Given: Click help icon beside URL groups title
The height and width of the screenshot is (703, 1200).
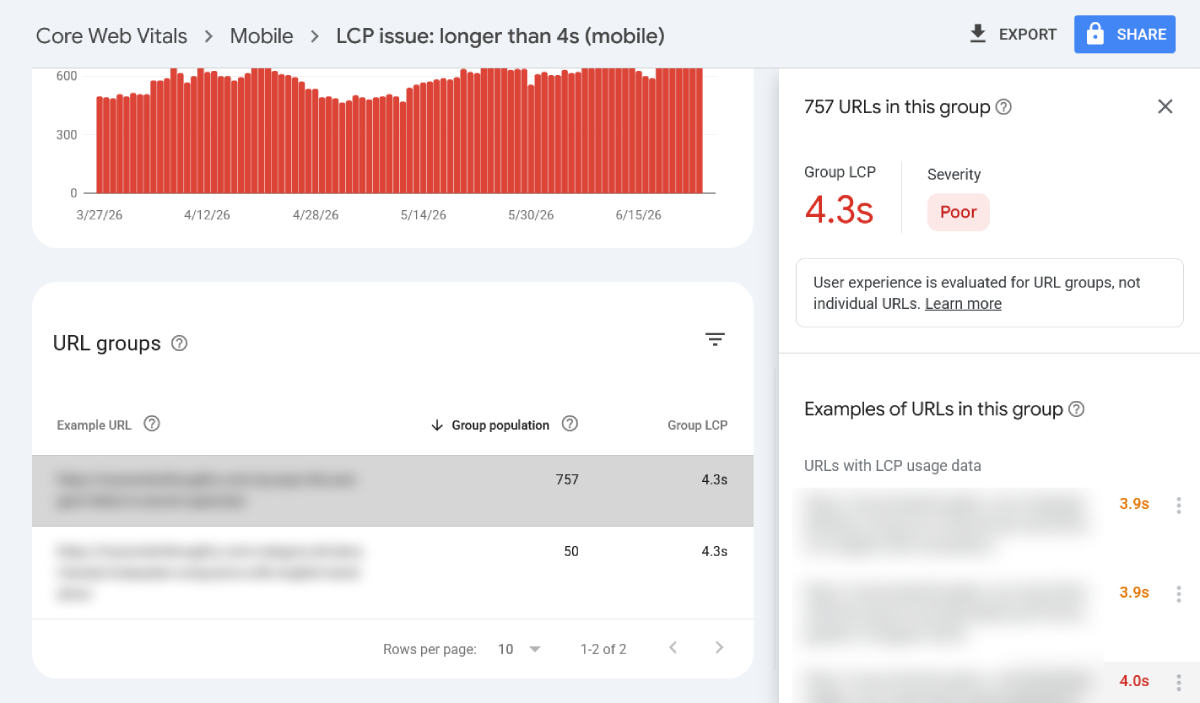Looking at the screenshot, I should pyautogui.click(x=179, y=343).
